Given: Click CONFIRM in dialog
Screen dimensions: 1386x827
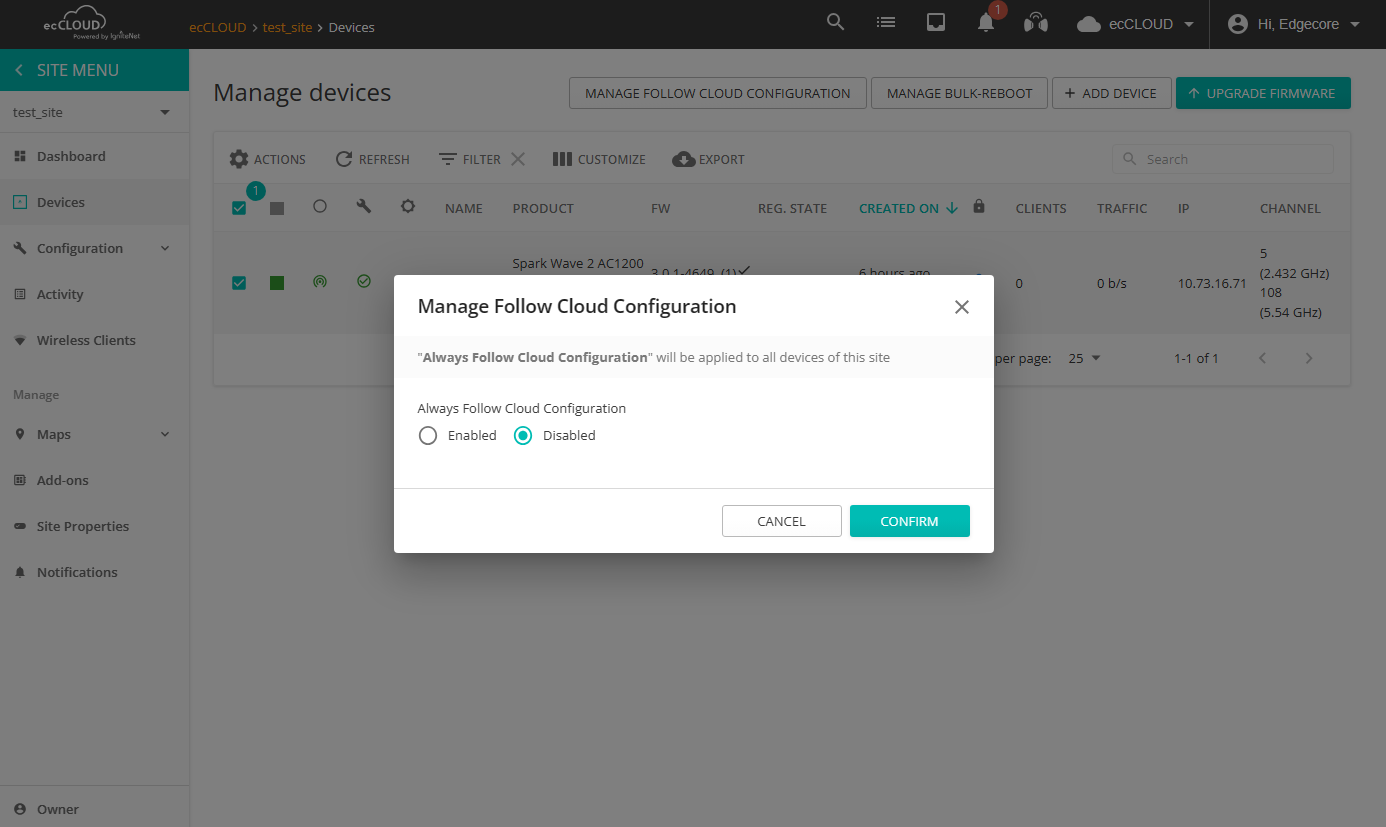Looking at the screenshot, I should click(910, 521).
